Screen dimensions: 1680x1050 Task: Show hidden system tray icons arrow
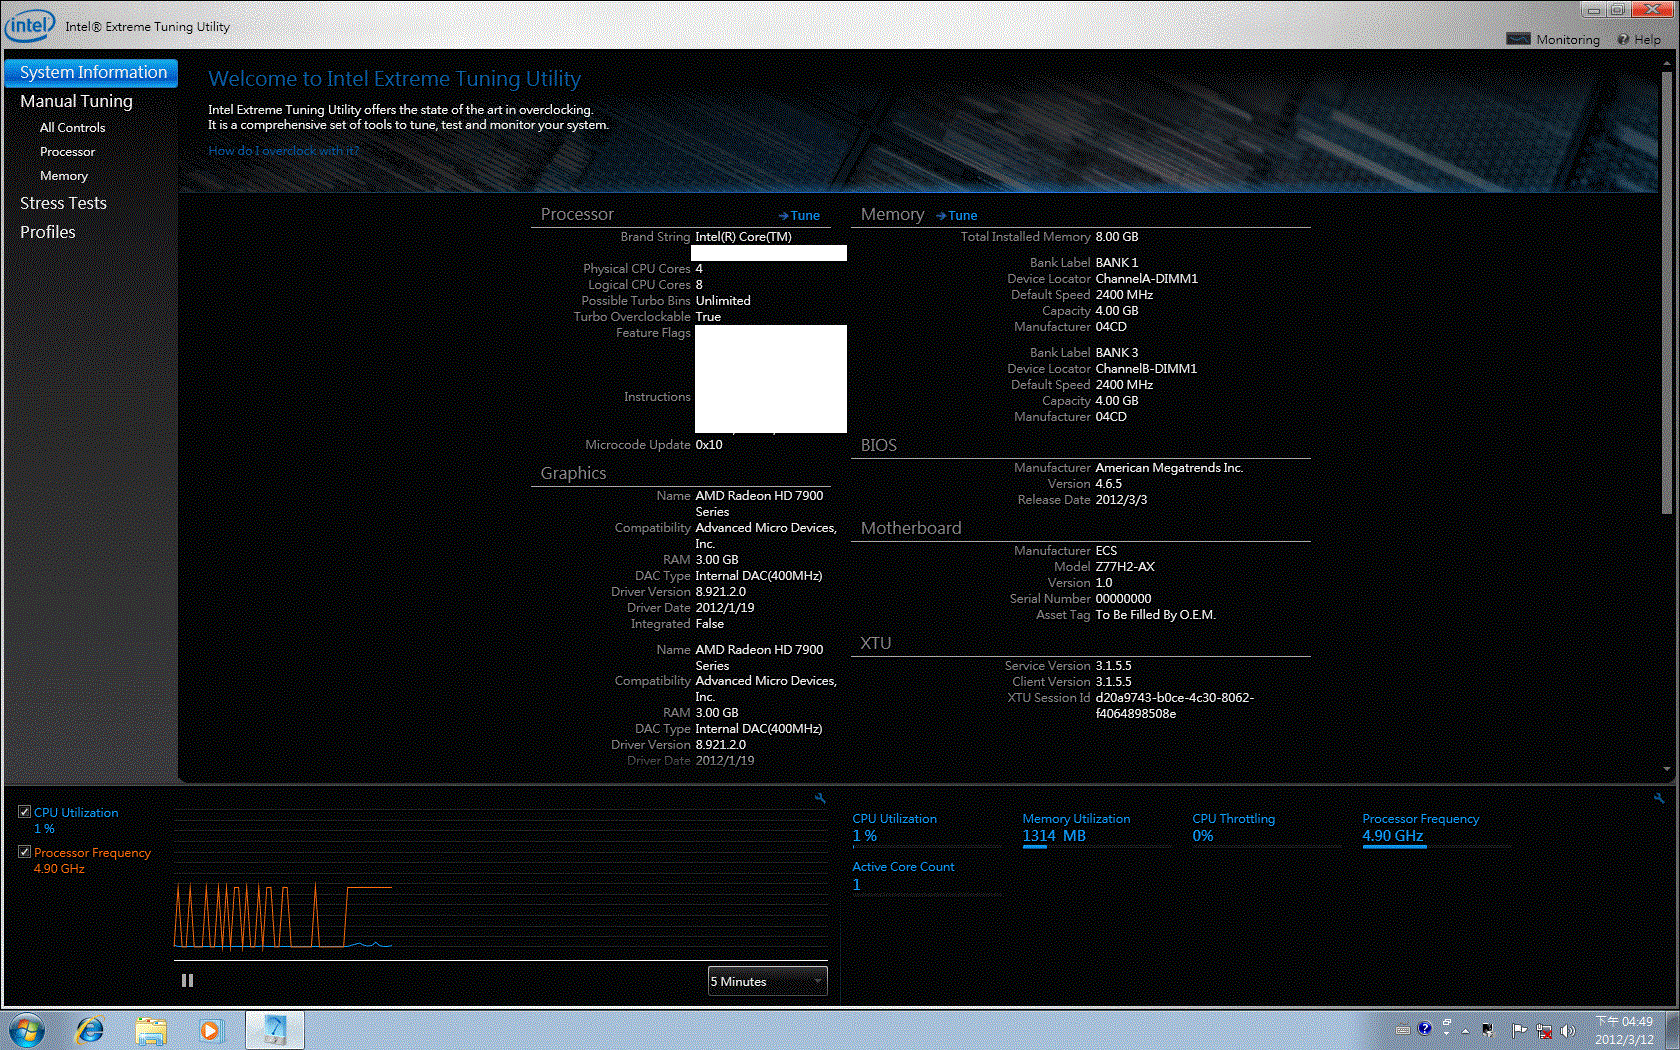tap(1465, 1030)
